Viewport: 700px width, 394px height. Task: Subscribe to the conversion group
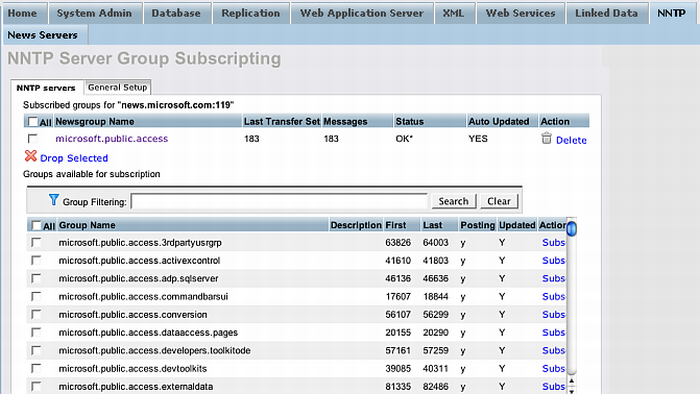pyautogui.click(x=553, y=315)
